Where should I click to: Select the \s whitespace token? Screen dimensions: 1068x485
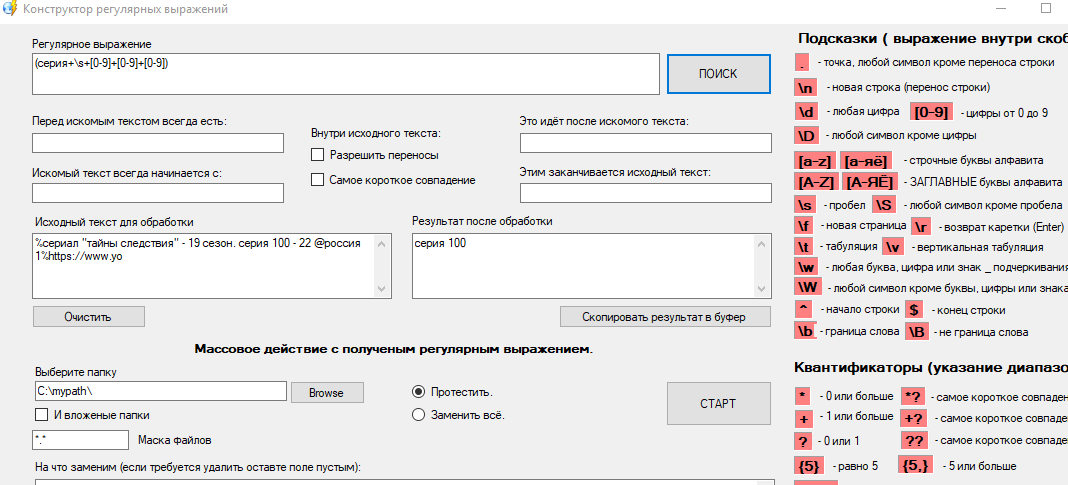(806, 204)
